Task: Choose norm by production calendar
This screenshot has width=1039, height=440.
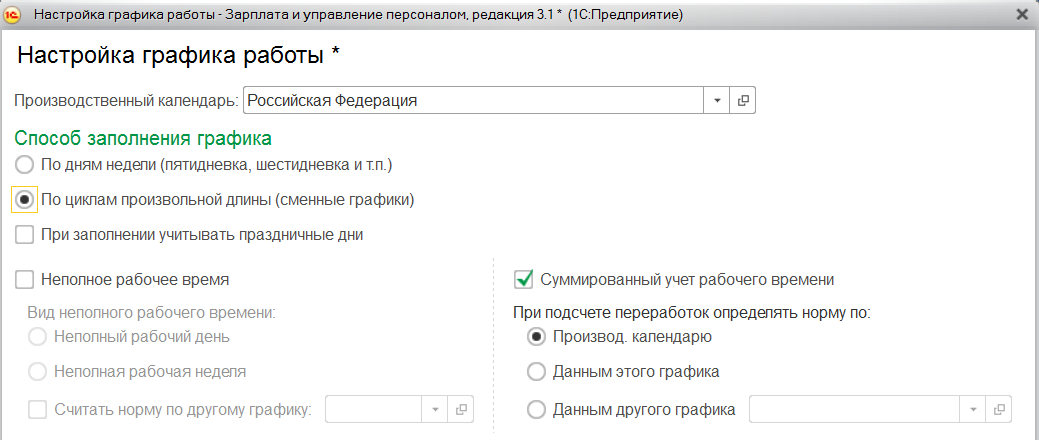Action: pyautogui.click(x=536, y=337)
